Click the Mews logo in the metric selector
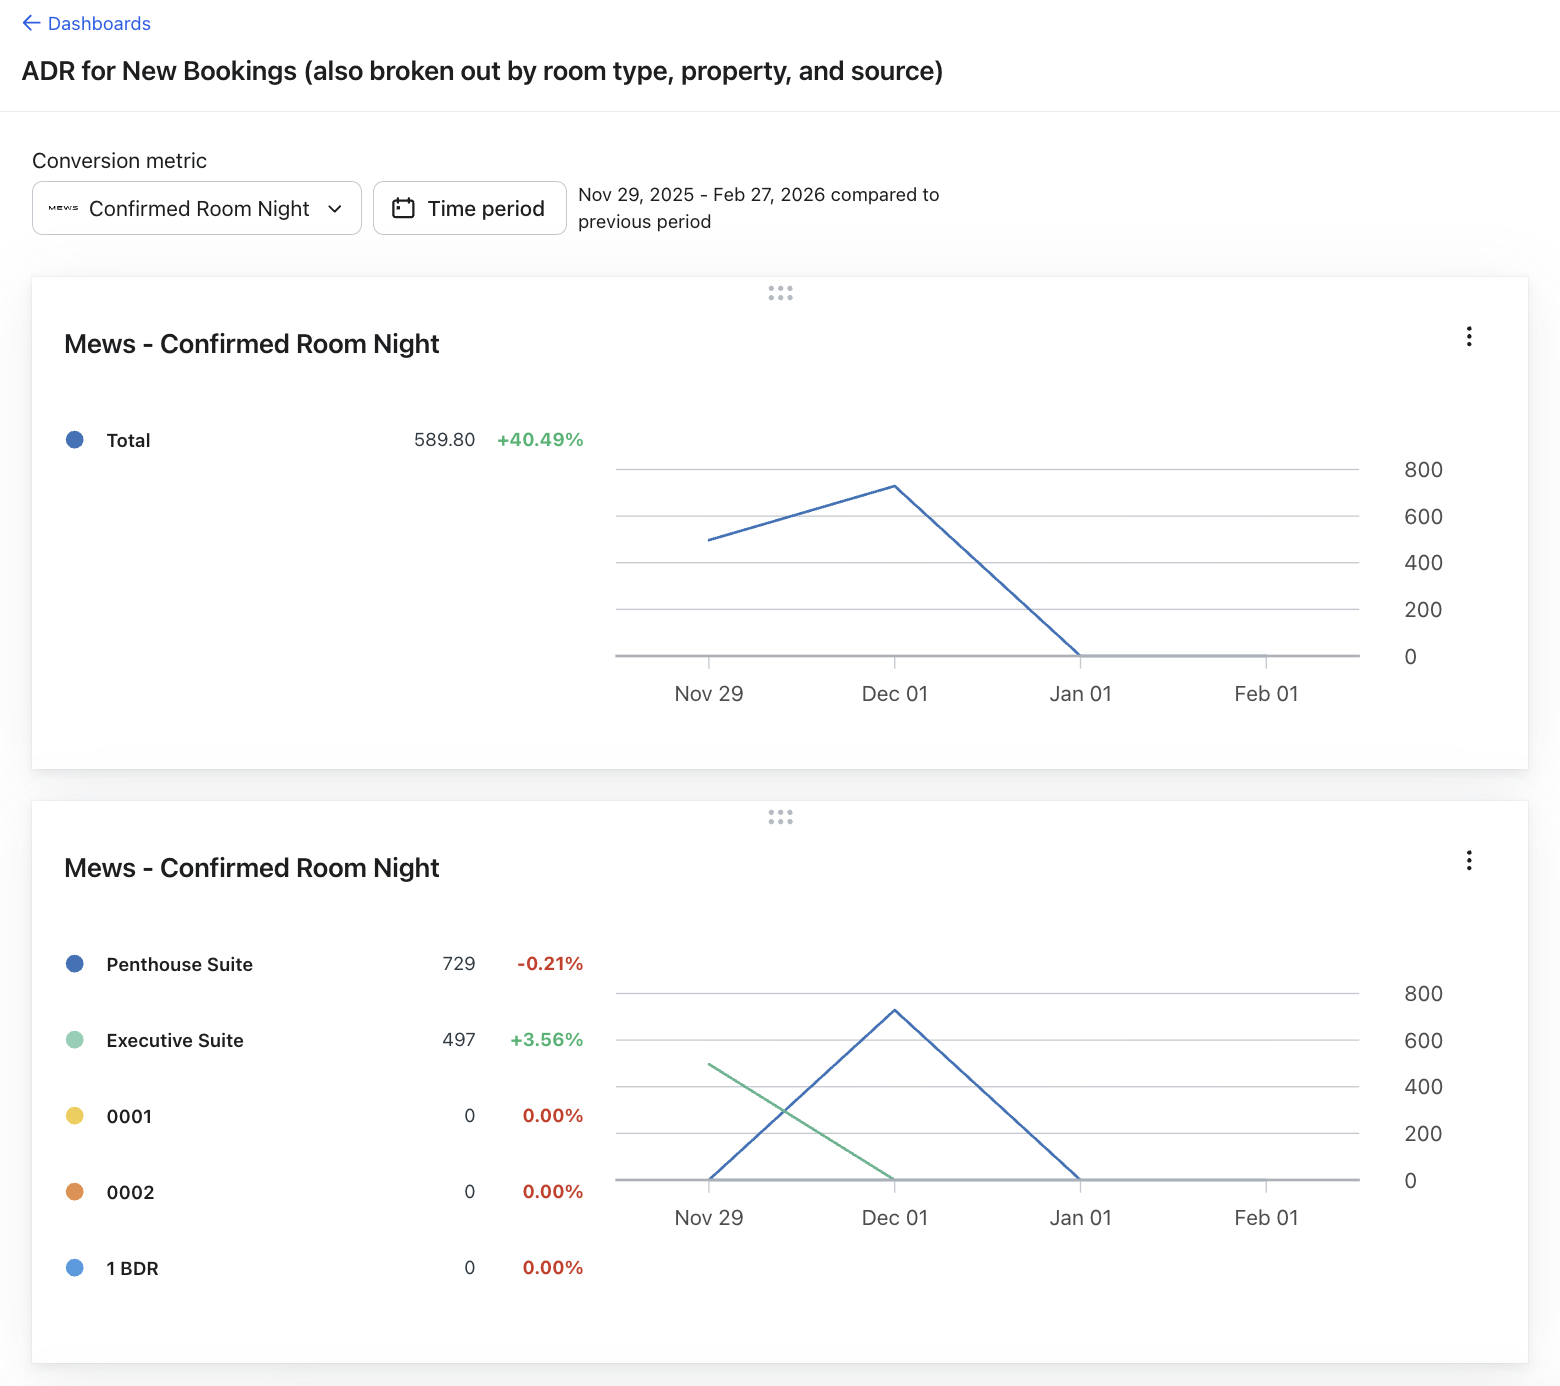This screenshot has width=1560, height=1386. [x=63, y=208]
